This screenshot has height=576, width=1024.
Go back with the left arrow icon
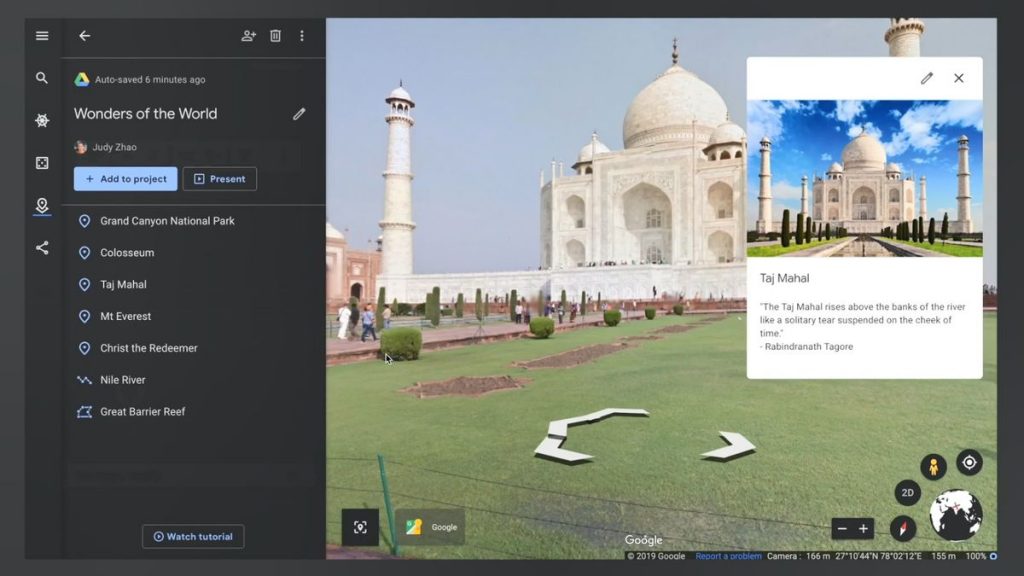pyautogui.click(x=84, y=36)
